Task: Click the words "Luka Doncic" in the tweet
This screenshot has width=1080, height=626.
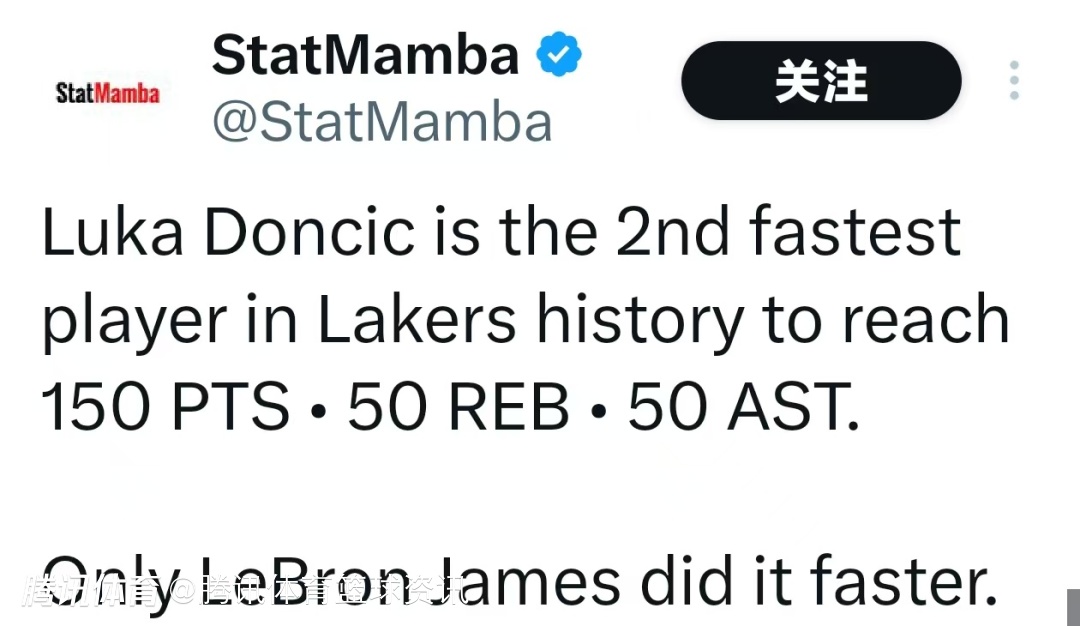Action: coord(228,233)
